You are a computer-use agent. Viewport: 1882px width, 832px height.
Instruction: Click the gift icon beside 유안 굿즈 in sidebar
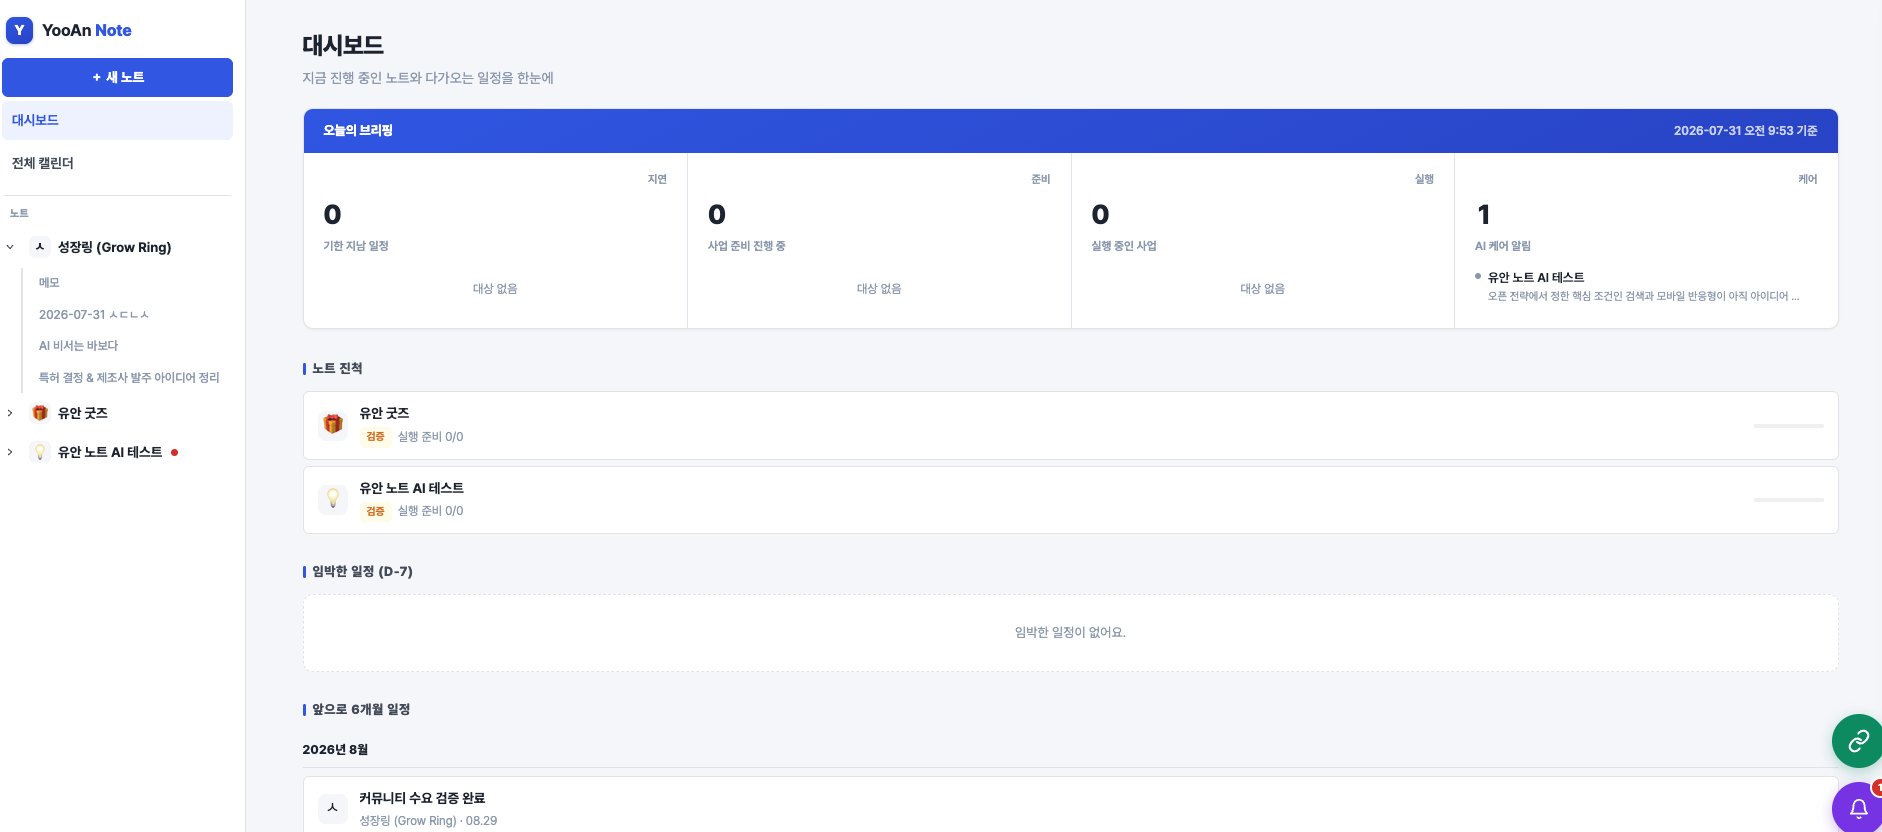[40, 413]
